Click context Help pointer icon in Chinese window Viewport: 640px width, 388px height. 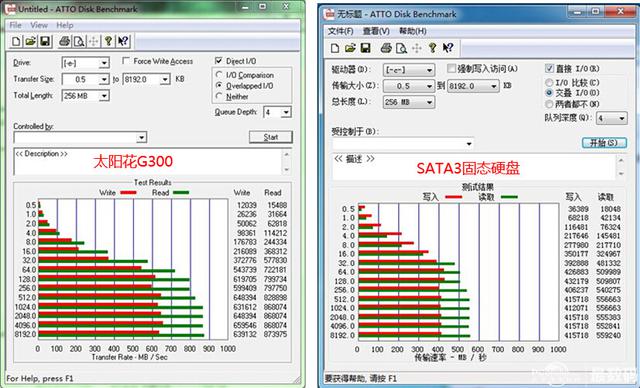click(x=448, y=48)
